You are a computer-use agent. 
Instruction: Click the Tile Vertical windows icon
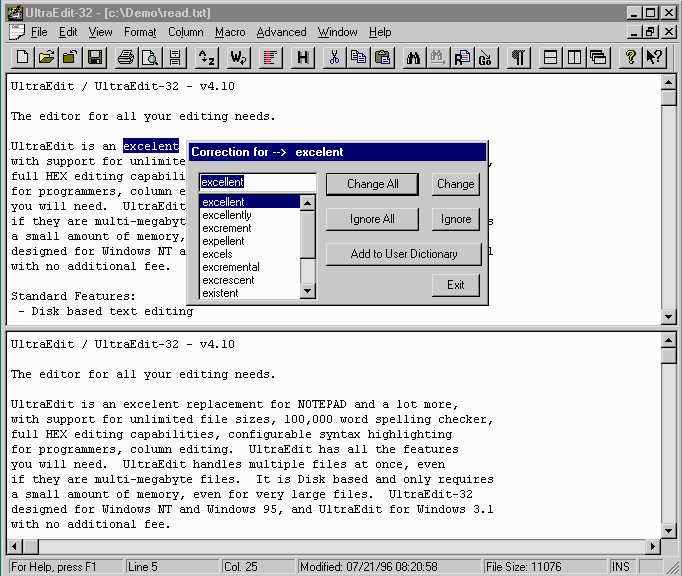coord(575,57)
